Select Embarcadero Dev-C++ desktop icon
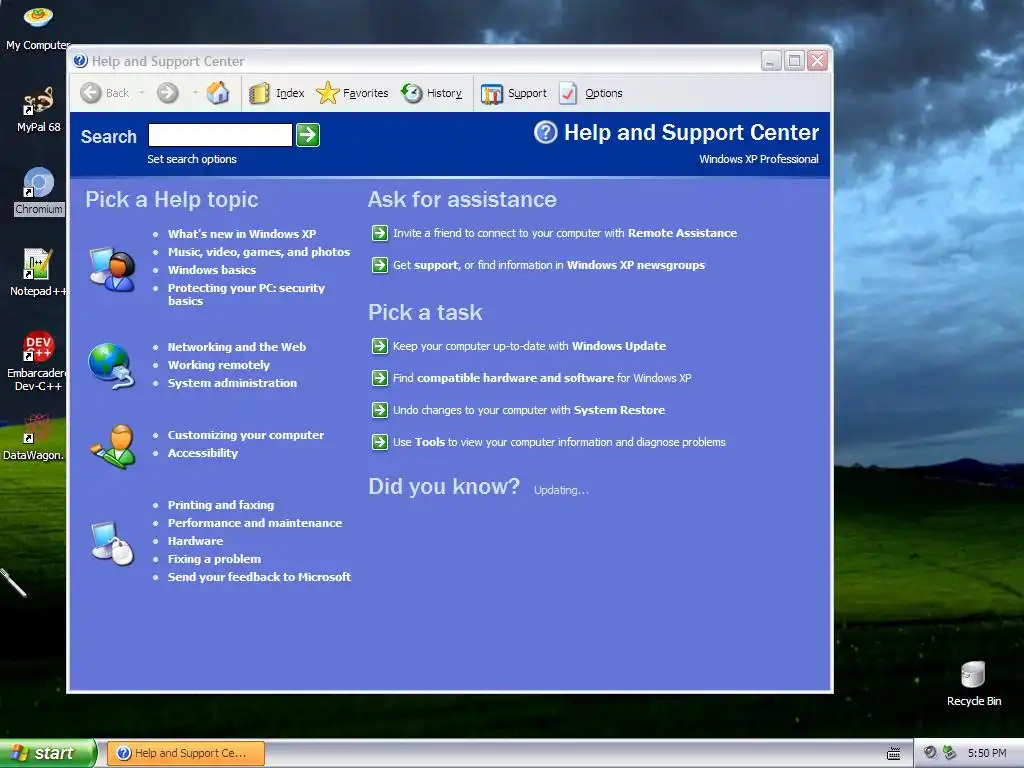Image resolution: width=1024 pixels, height=768 pixels. click(x=37, y=361)
